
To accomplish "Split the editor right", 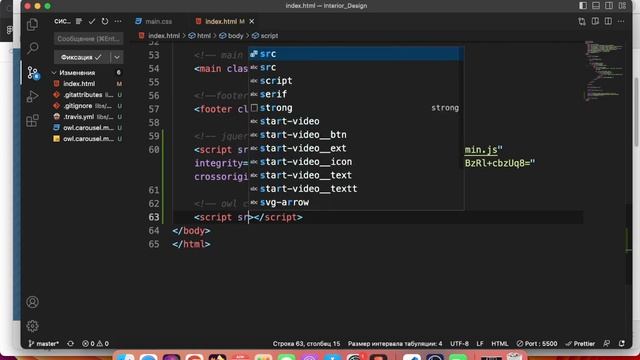I will [x=608, y=21].
